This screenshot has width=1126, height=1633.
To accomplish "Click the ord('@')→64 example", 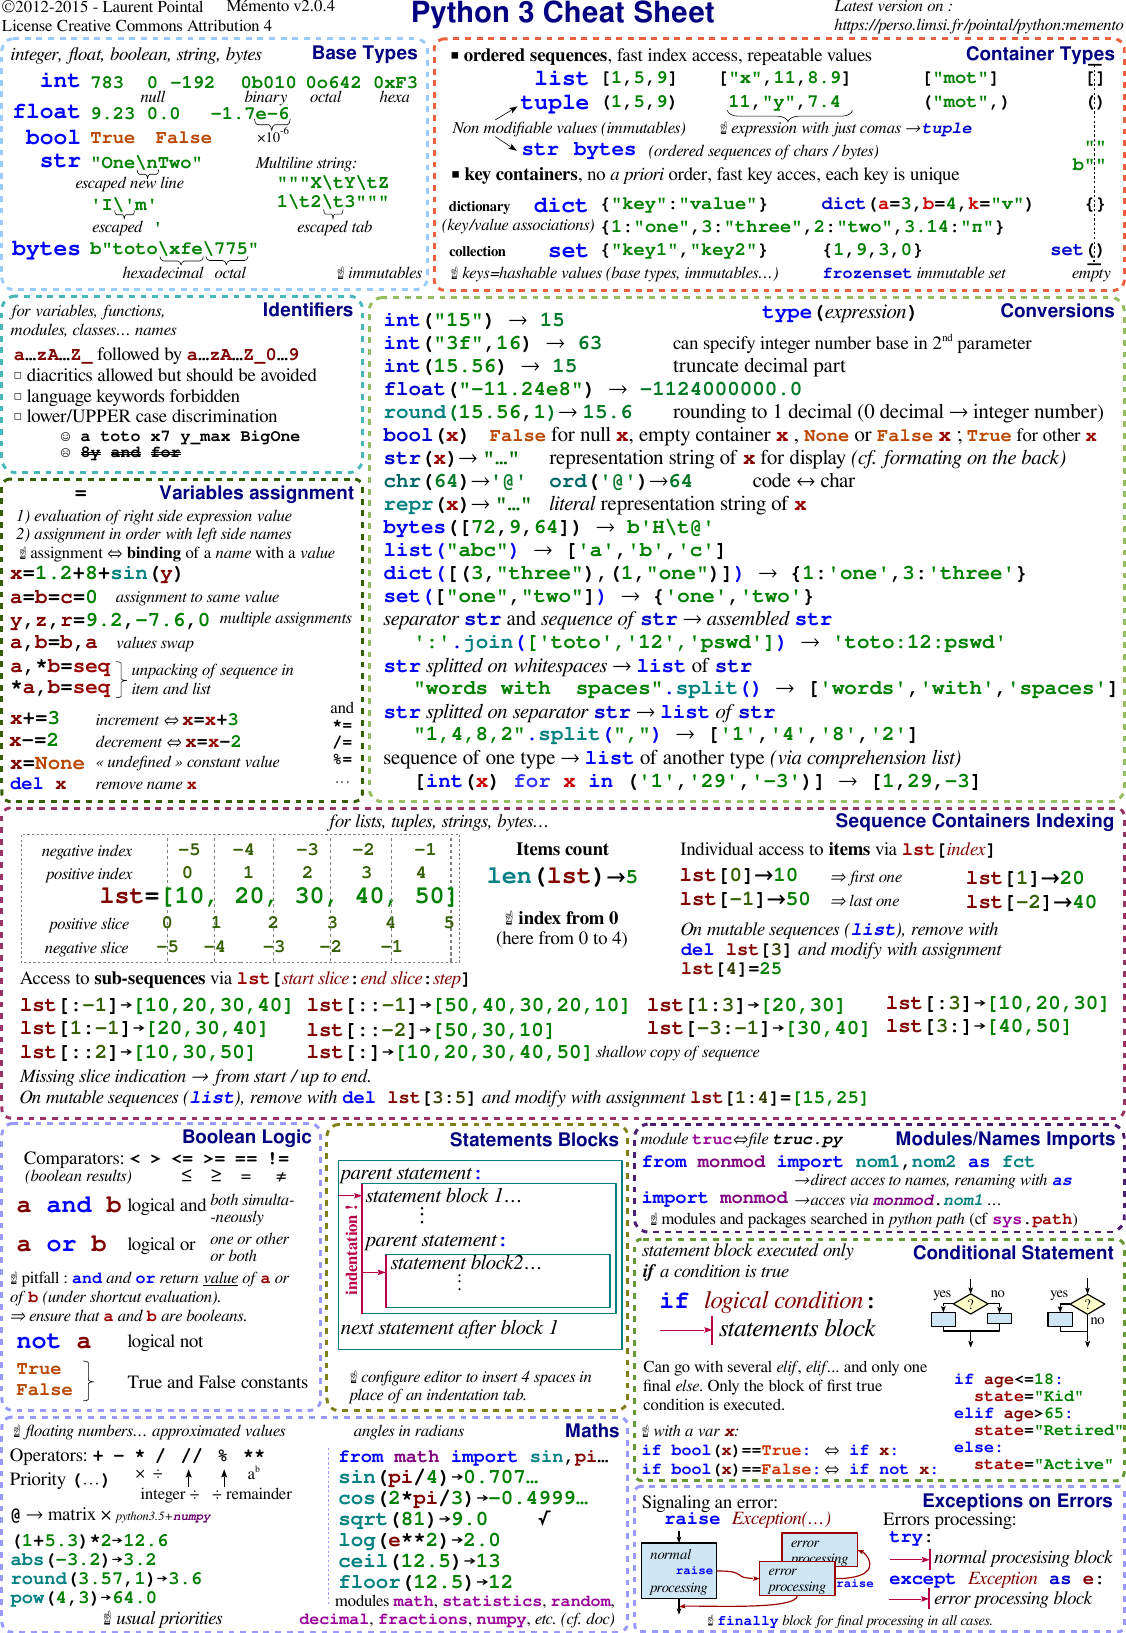I will (620, 481).
